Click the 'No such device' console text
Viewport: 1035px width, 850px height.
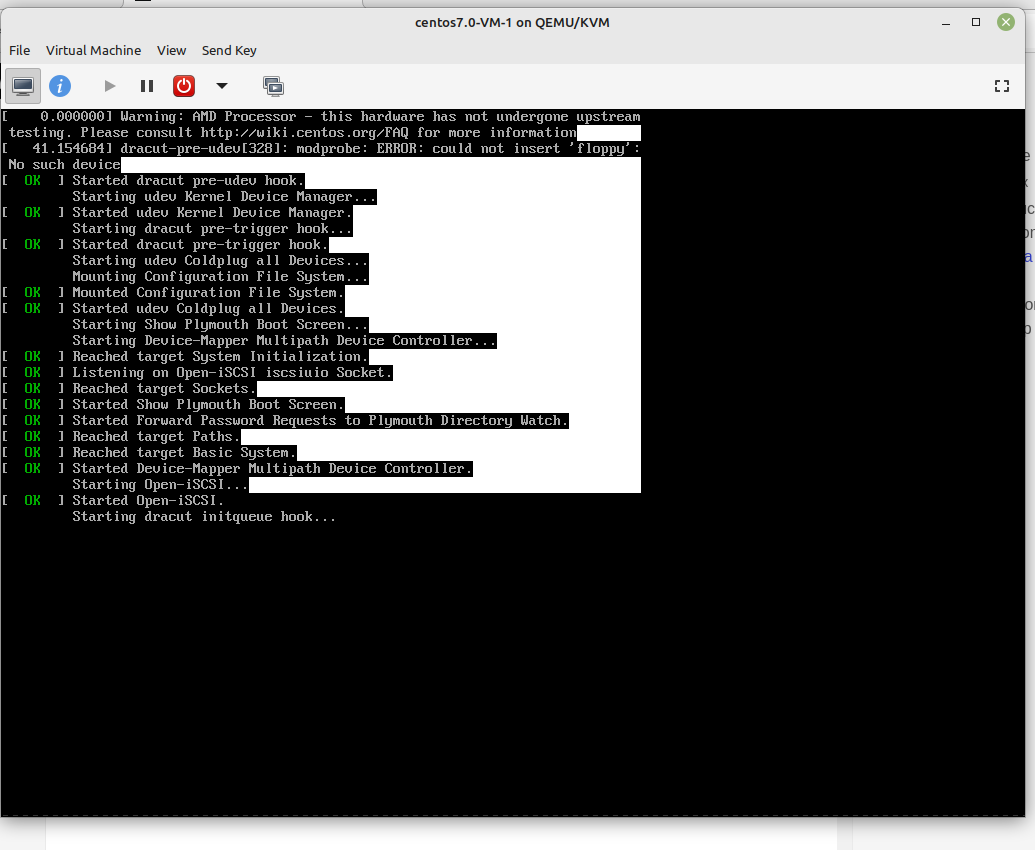64,164
